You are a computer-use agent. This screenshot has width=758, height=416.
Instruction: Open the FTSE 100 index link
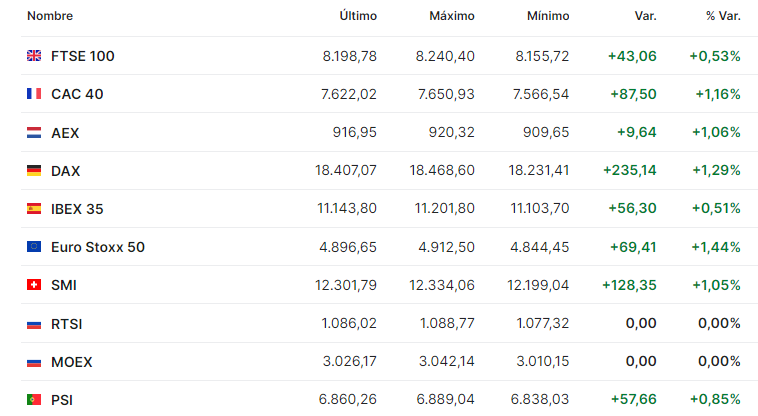83,56
